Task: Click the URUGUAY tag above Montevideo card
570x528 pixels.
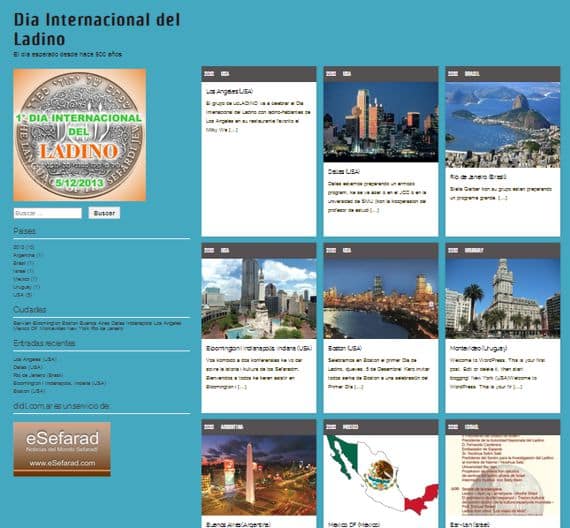Action: click(474, 251)
